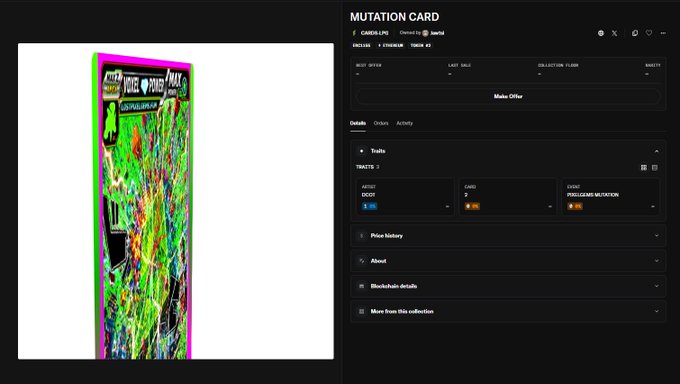The image size is (680, 384).
Task: Click the orange rarity badge on Event
Action: [x=575, y=206]
